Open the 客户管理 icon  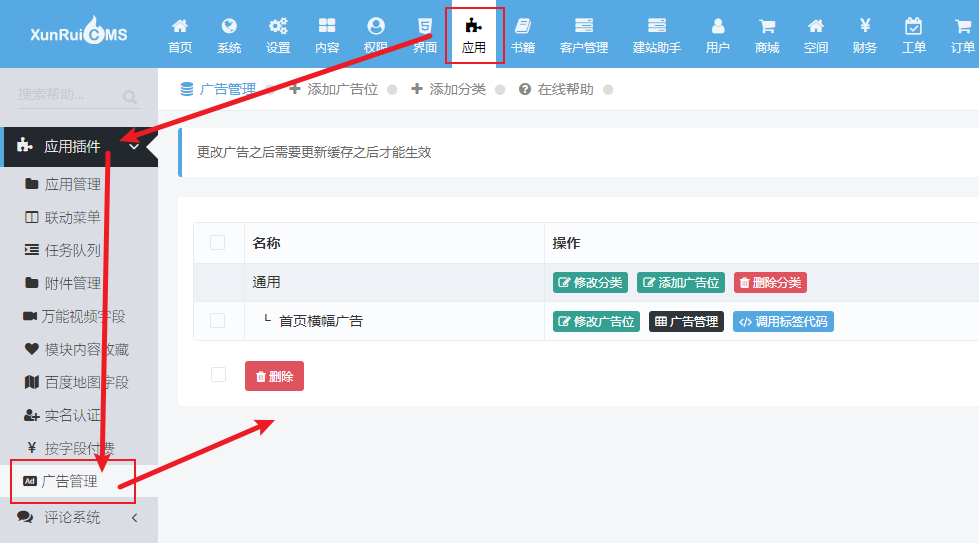click(584, 26)
